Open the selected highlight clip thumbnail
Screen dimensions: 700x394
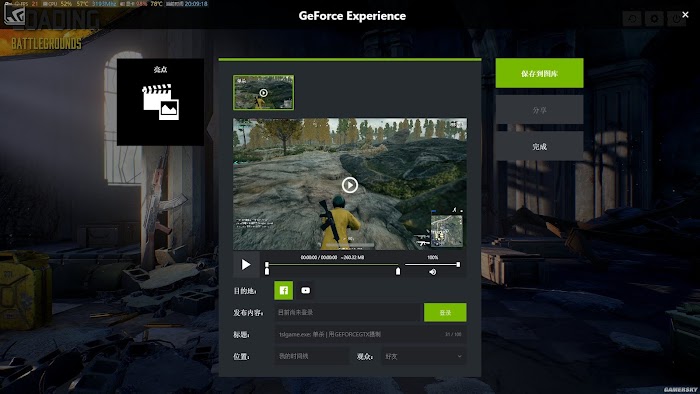(x=263, y=92)
